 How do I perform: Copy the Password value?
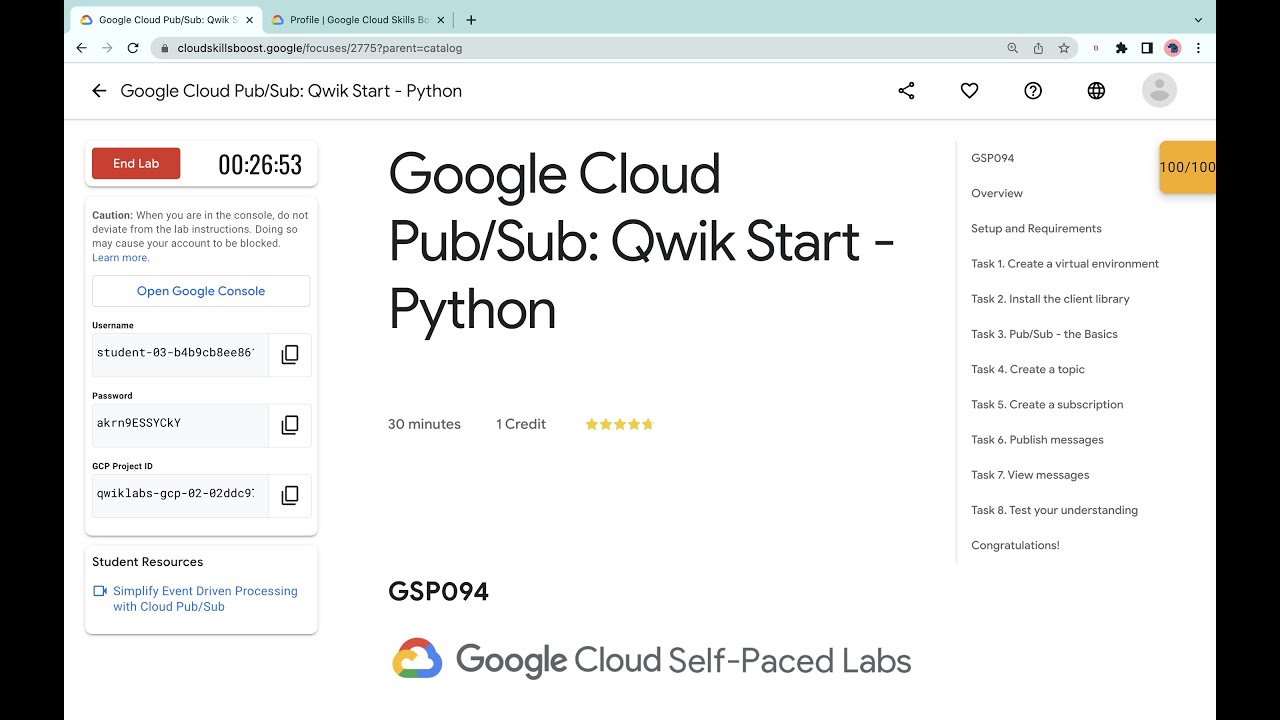tap(290, 425)
